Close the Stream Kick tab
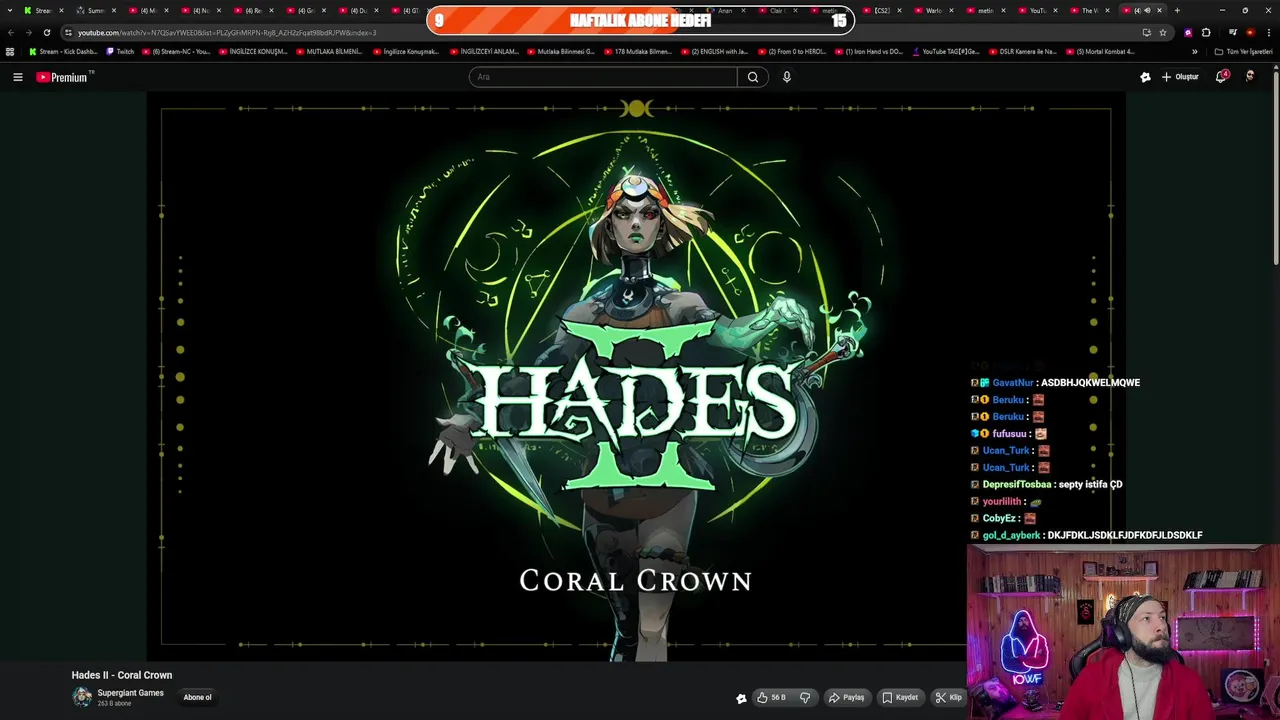This screenshot has width=1280, height=720. pyautogui.click(x=61, y=10)
